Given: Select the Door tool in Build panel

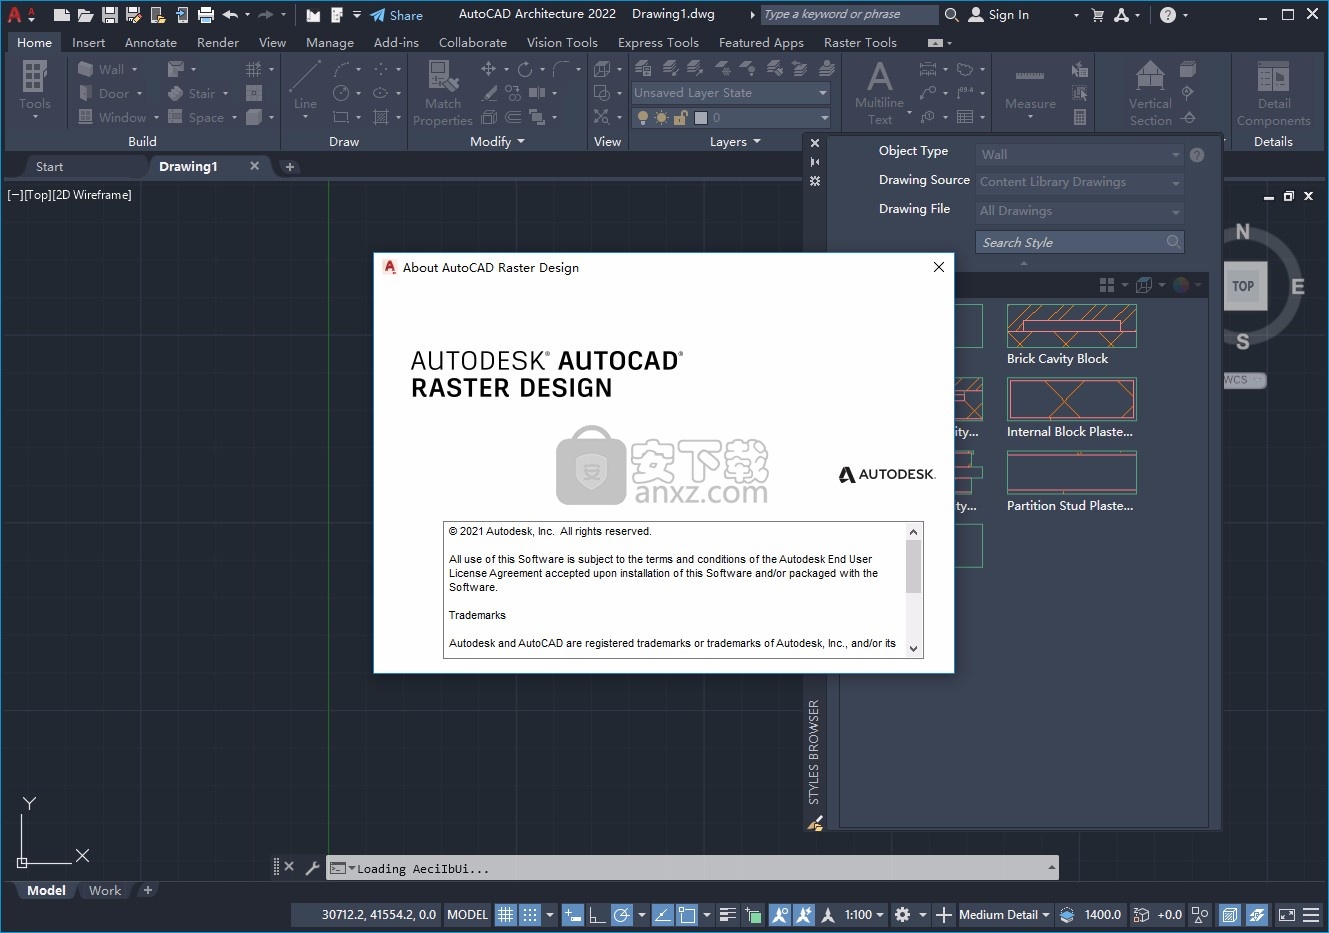Looking at the screenshot, I should coord(104,93).
